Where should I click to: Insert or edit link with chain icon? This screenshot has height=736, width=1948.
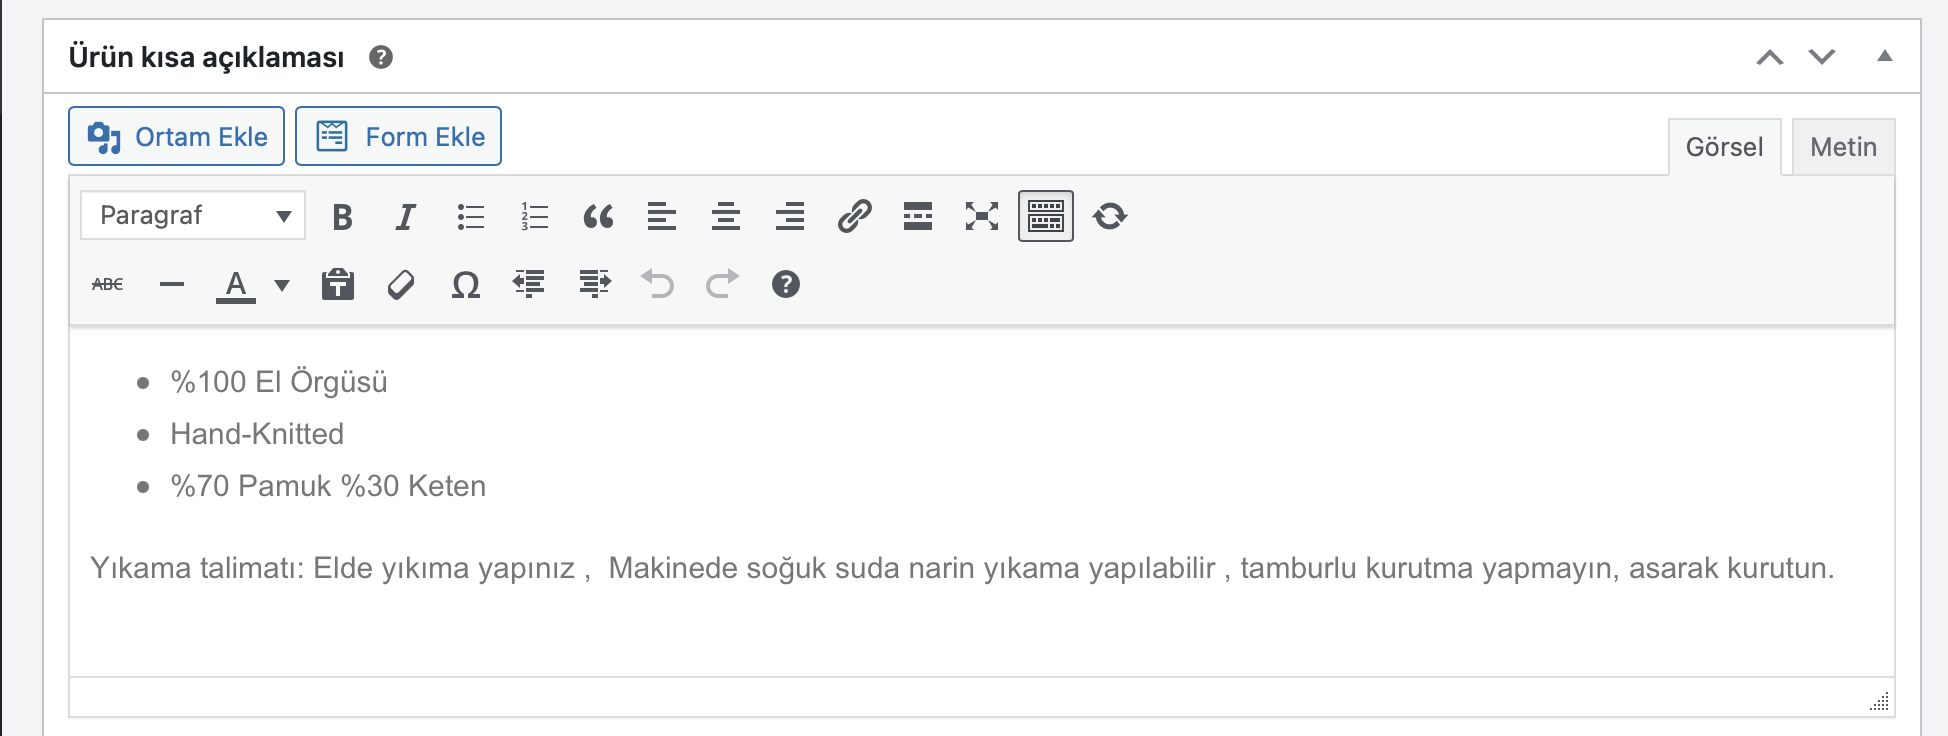[x=854, y=216]
